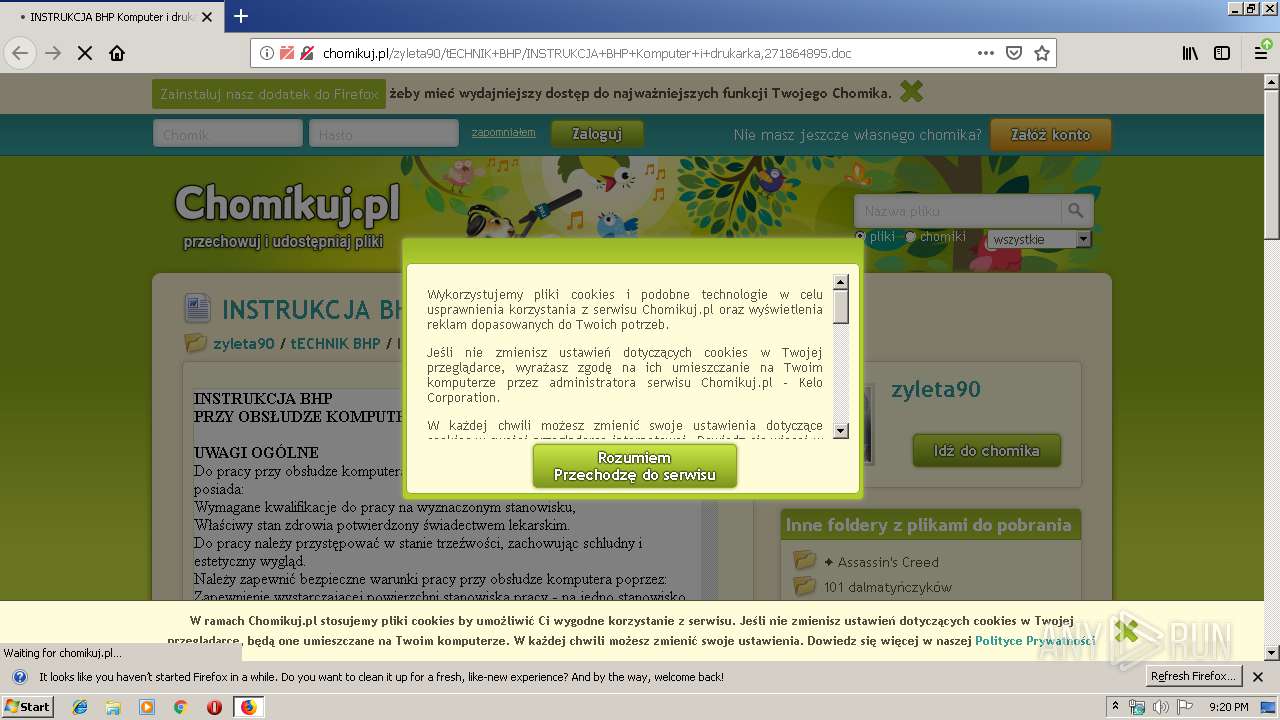Click 'Zainstaluj nasz dodatek do Firefox' button

269,94
